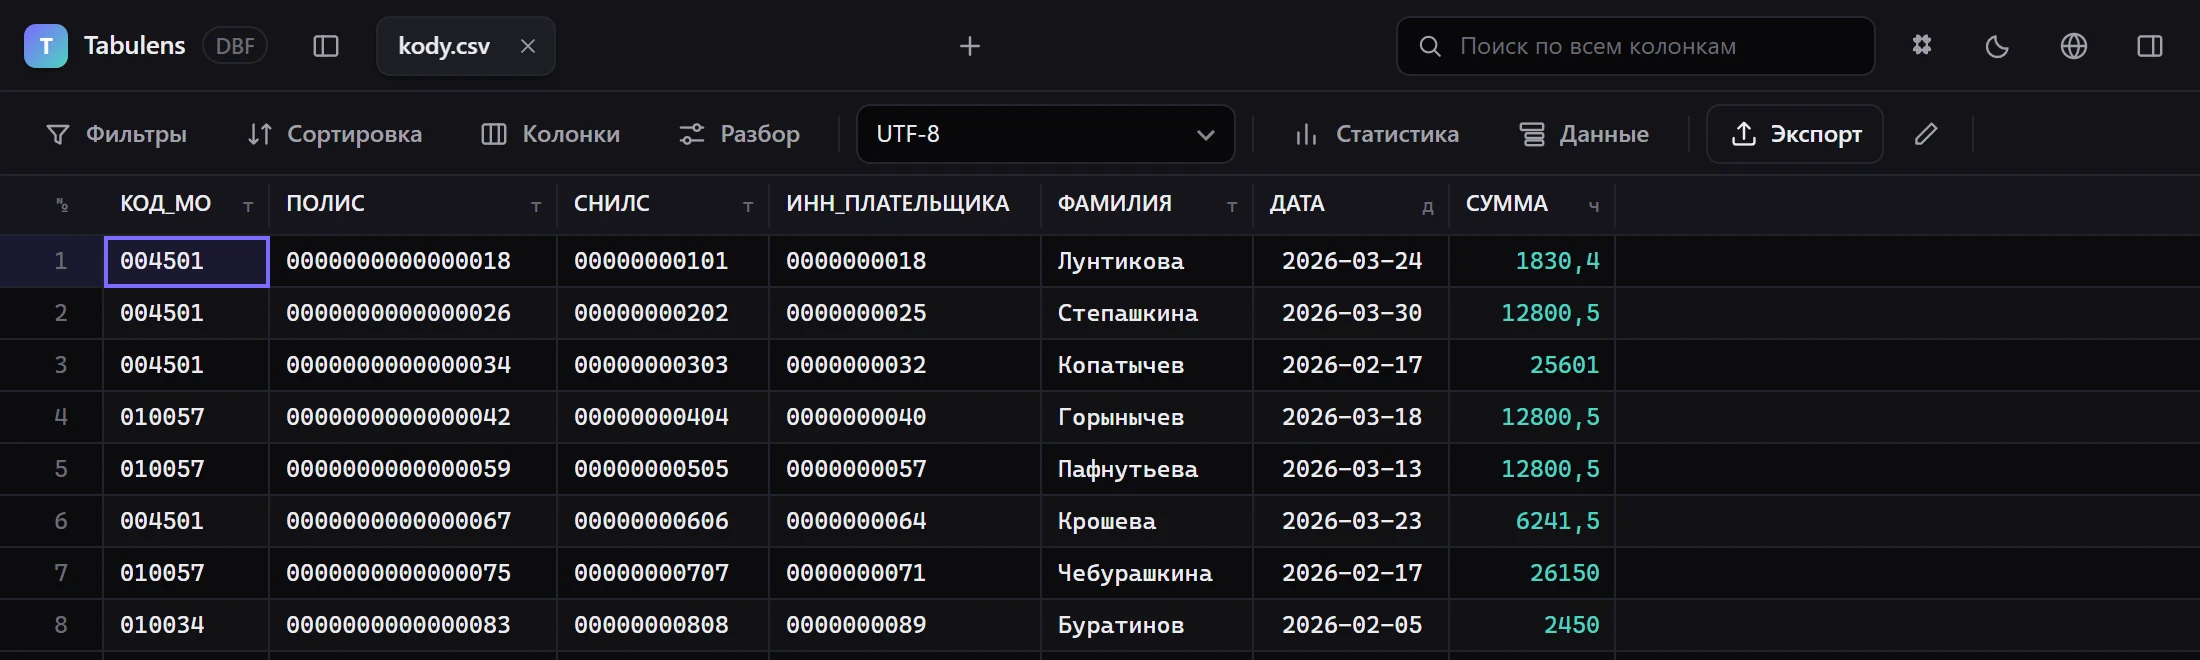Click the Экспорт button

(x=1795, y=134)
